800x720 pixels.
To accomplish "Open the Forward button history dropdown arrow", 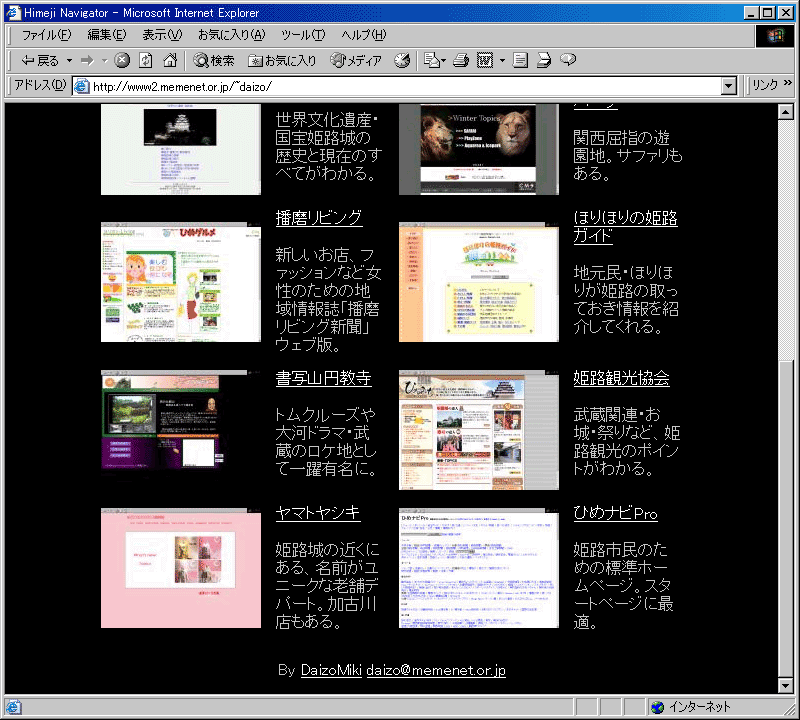I will (x=105, y=61).
